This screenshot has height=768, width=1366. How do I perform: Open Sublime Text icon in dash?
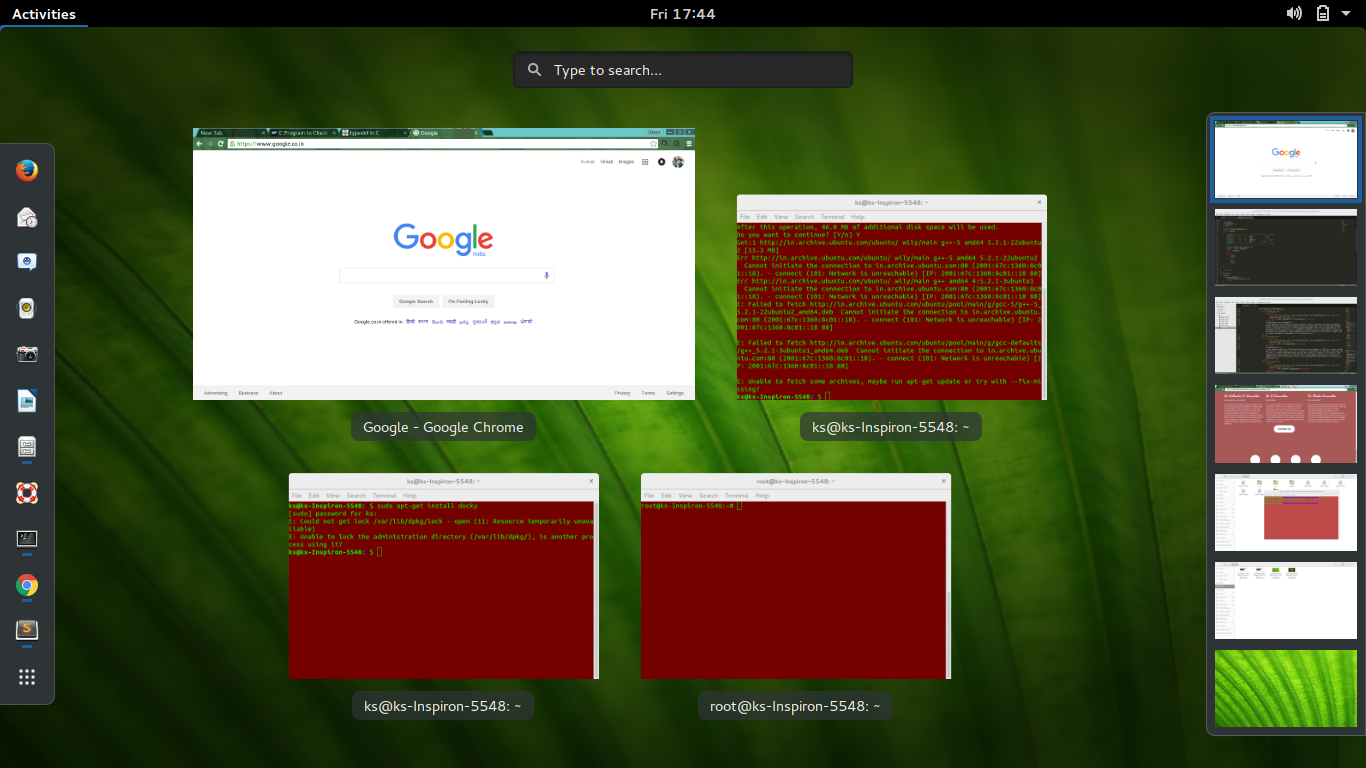click(27, 630)
